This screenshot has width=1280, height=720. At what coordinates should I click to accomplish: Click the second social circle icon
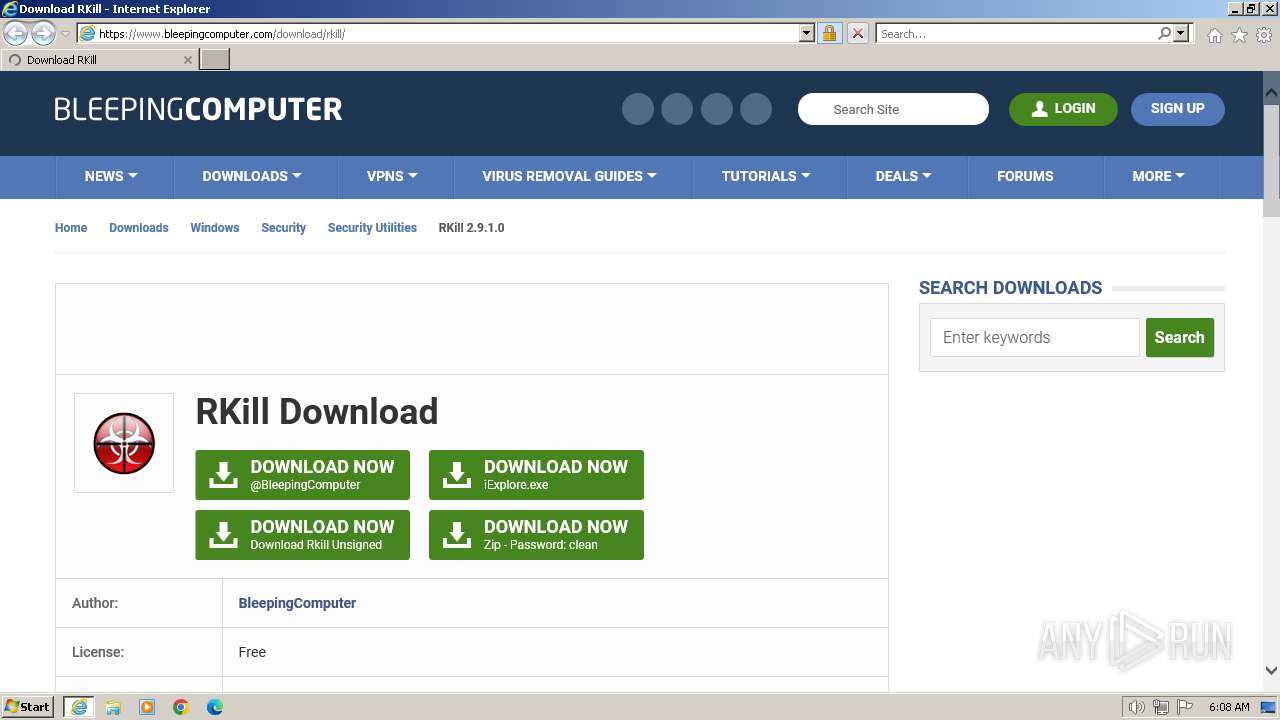[677, 109]
